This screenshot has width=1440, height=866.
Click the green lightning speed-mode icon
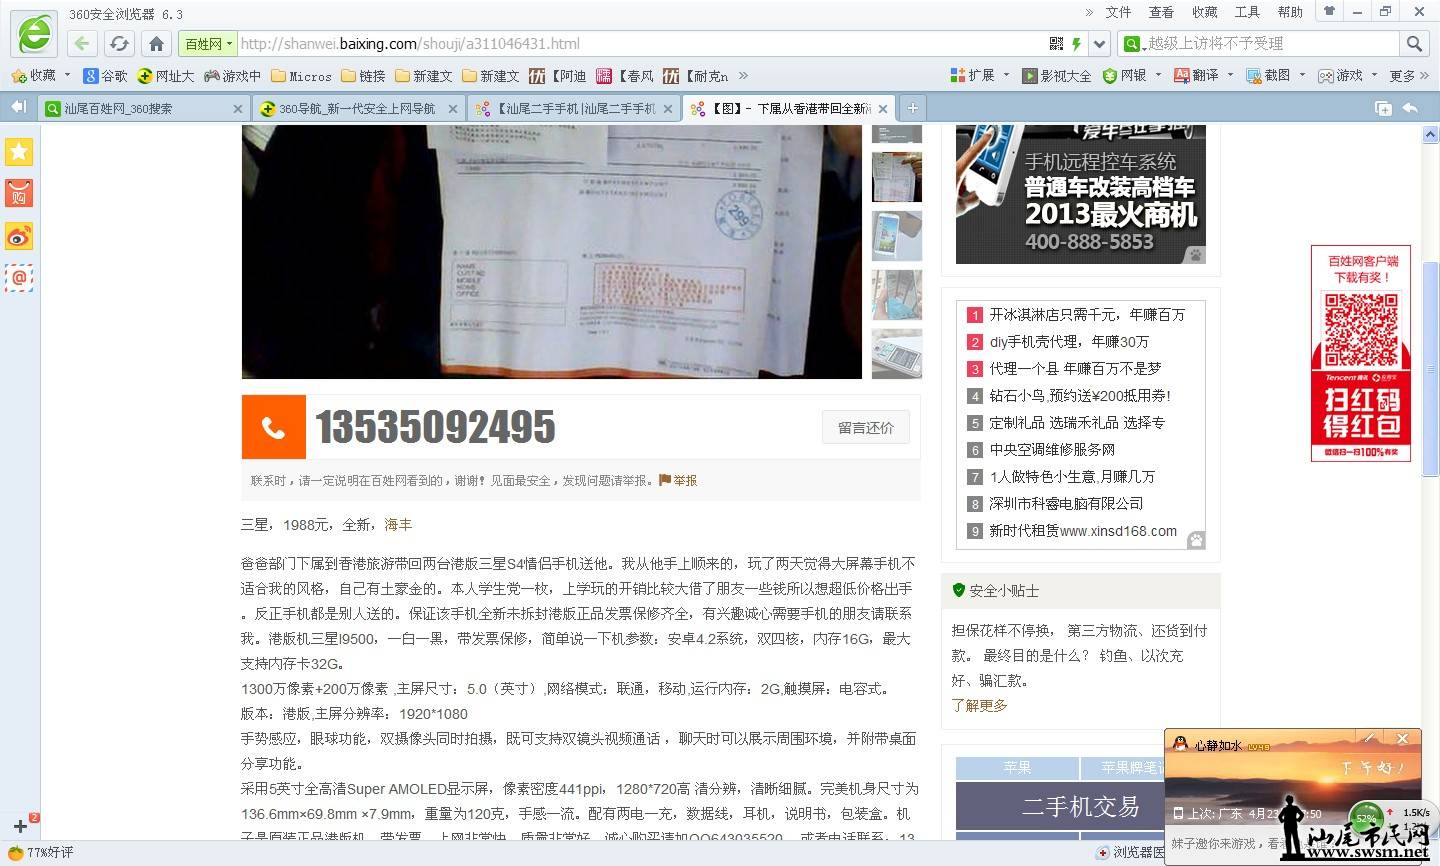pyautogui.click(x=1076, y=43)
